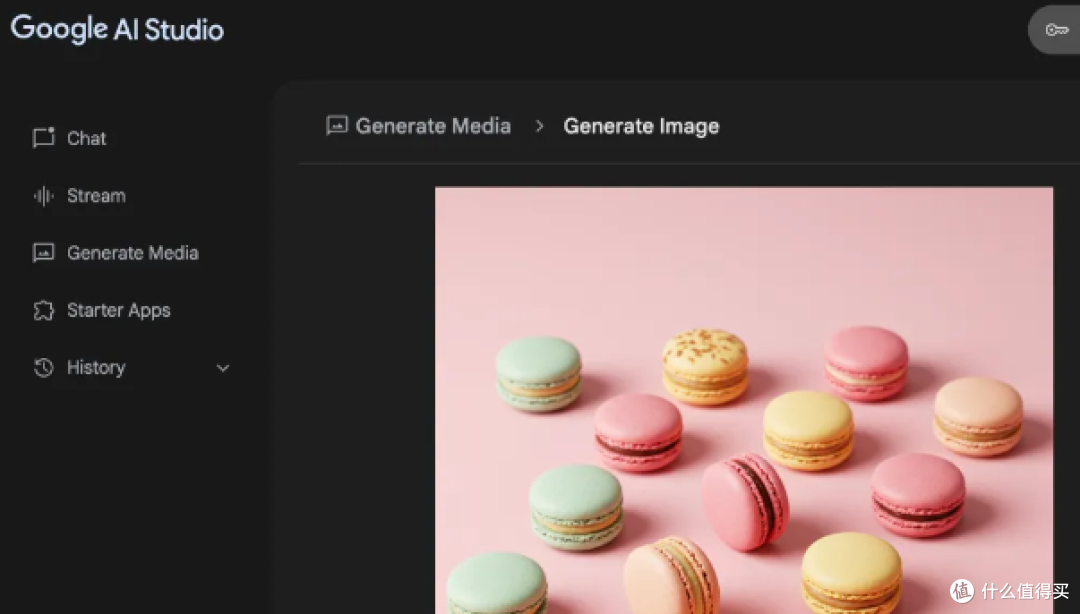Screen dimensions: 1080x614
Task: Expand the History chevron
Action: tap(222, 368)
